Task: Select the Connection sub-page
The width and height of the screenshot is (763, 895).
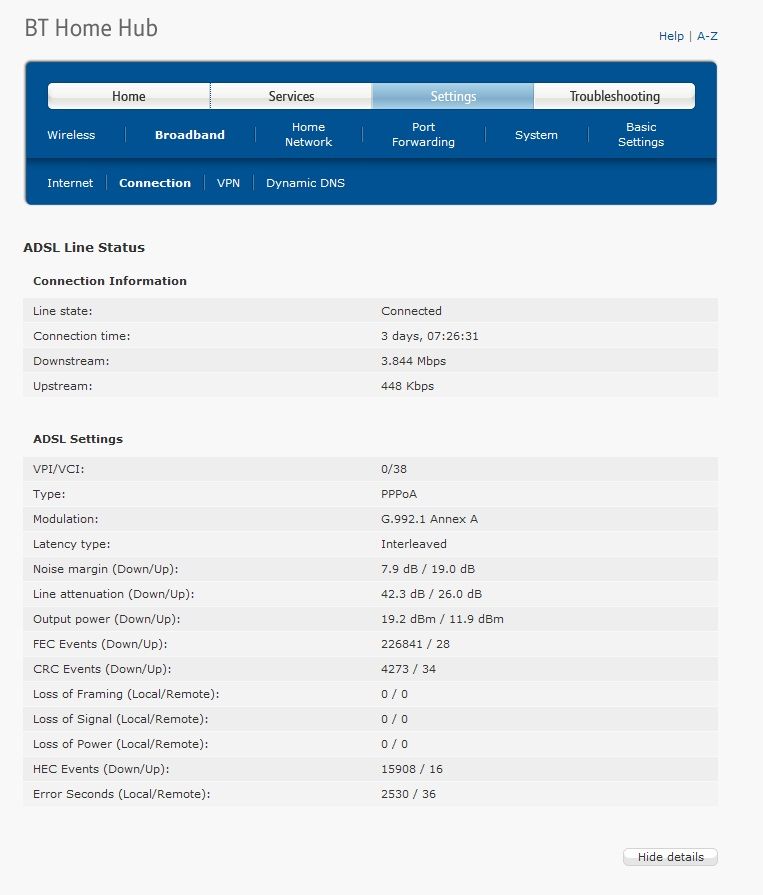Action: tap(155, 183)
